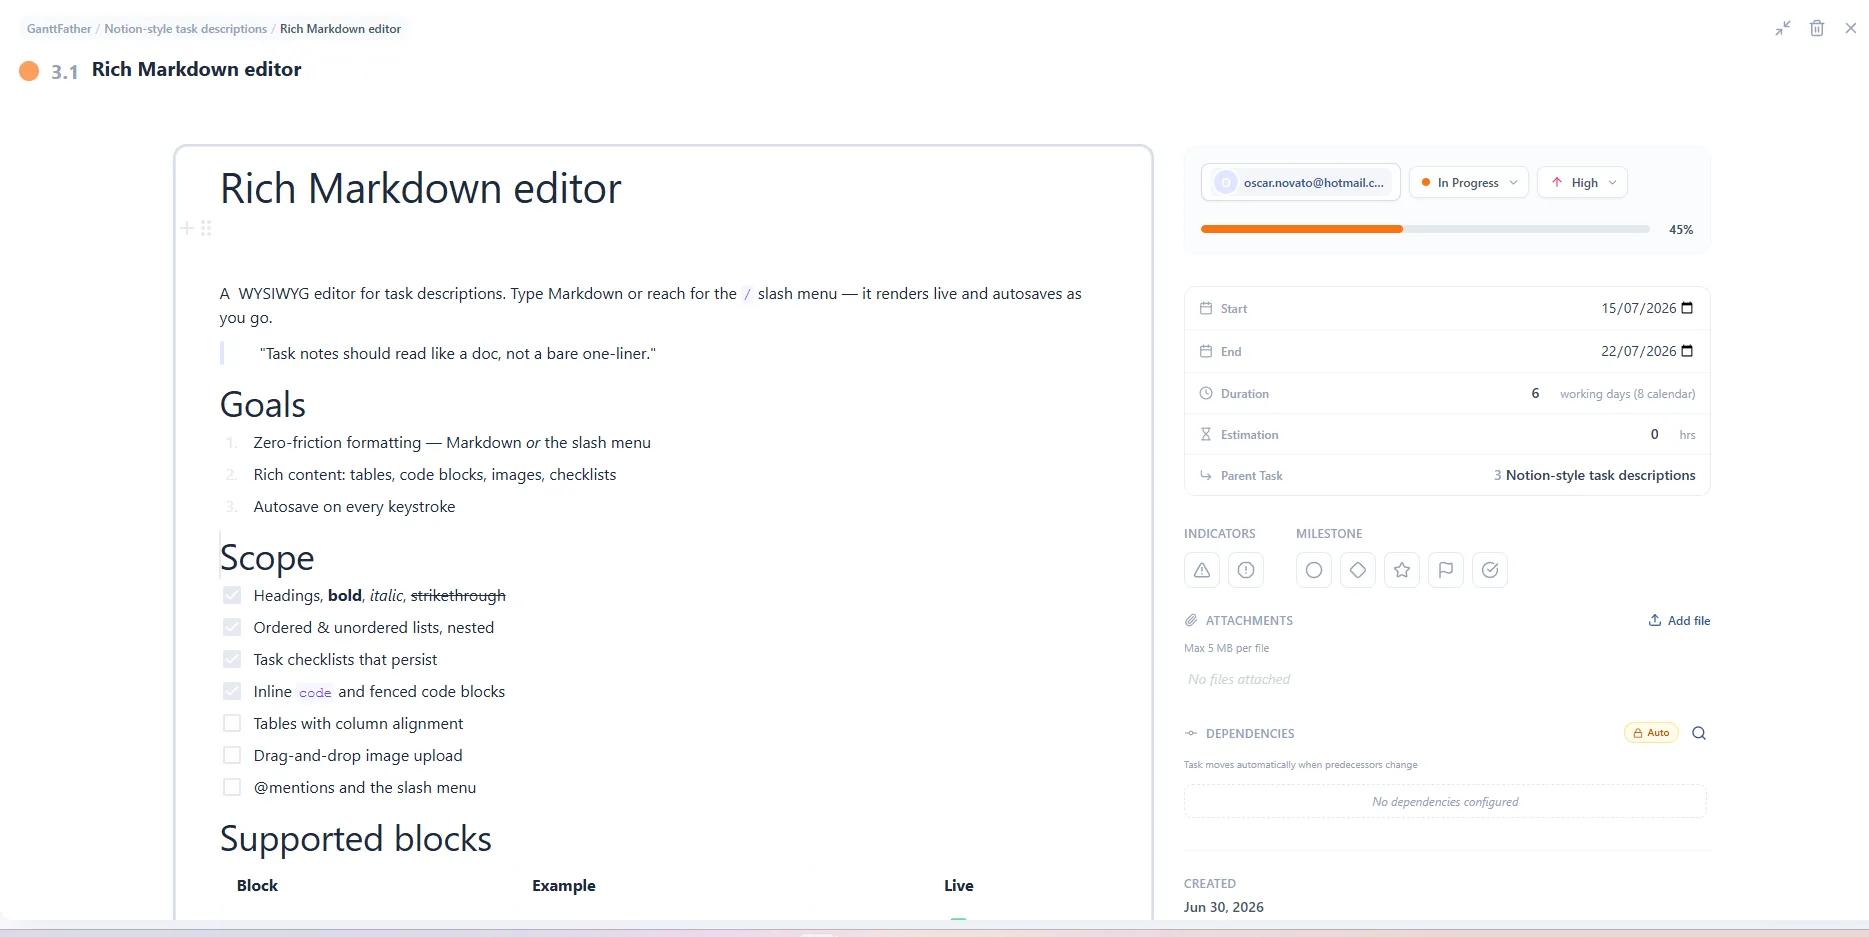The height and width of the screenshot is (937, 1869).
Task: Click the 'Supported blocks' heading
Action: pos(356,838)
